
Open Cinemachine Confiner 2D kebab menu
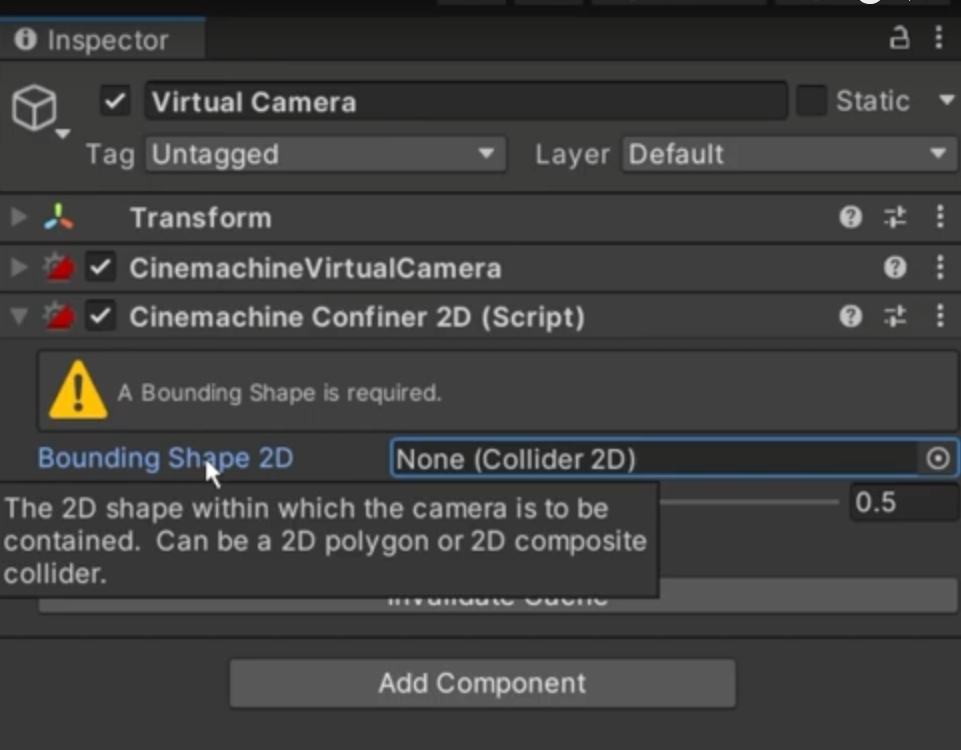pyautogui.click(x=940, y=316)
